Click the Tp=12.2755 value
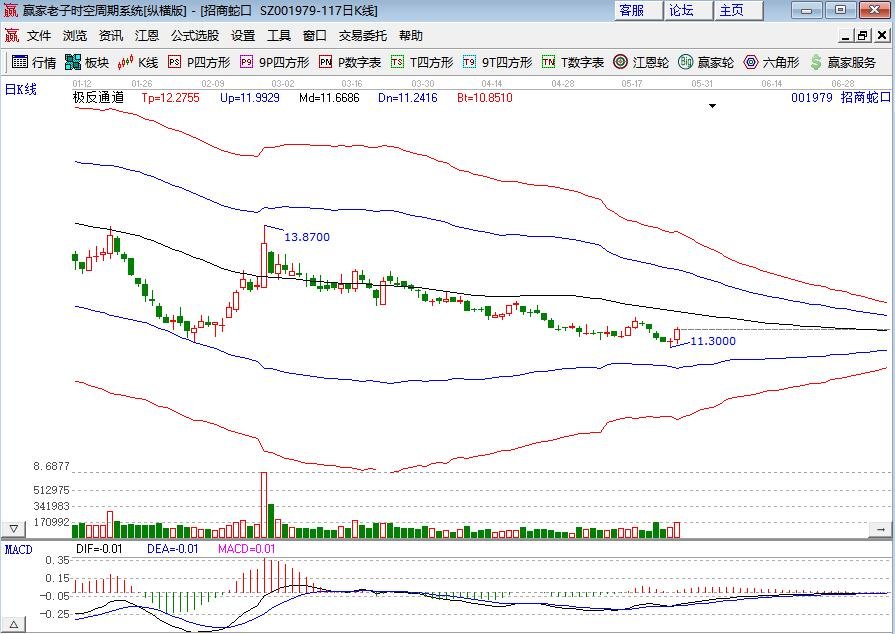 pyautogui.click(x=171, y=98)
